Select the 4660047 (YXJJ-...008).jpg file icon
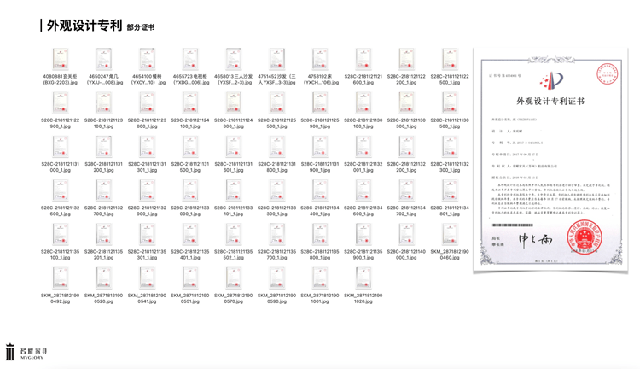The width and height of the screenshot is (640, 369). [104, 59]
